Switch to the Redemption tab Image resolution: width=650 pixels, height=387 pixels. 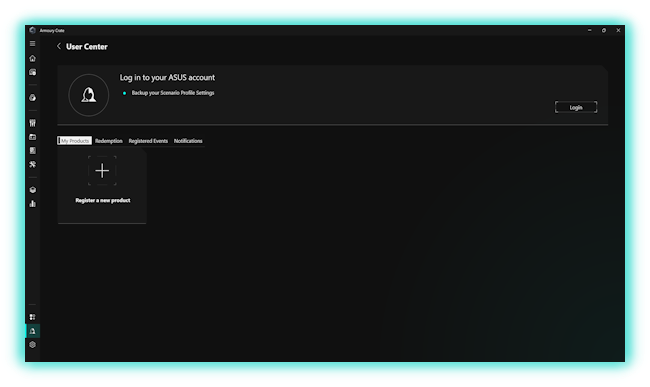pos(109,141)
